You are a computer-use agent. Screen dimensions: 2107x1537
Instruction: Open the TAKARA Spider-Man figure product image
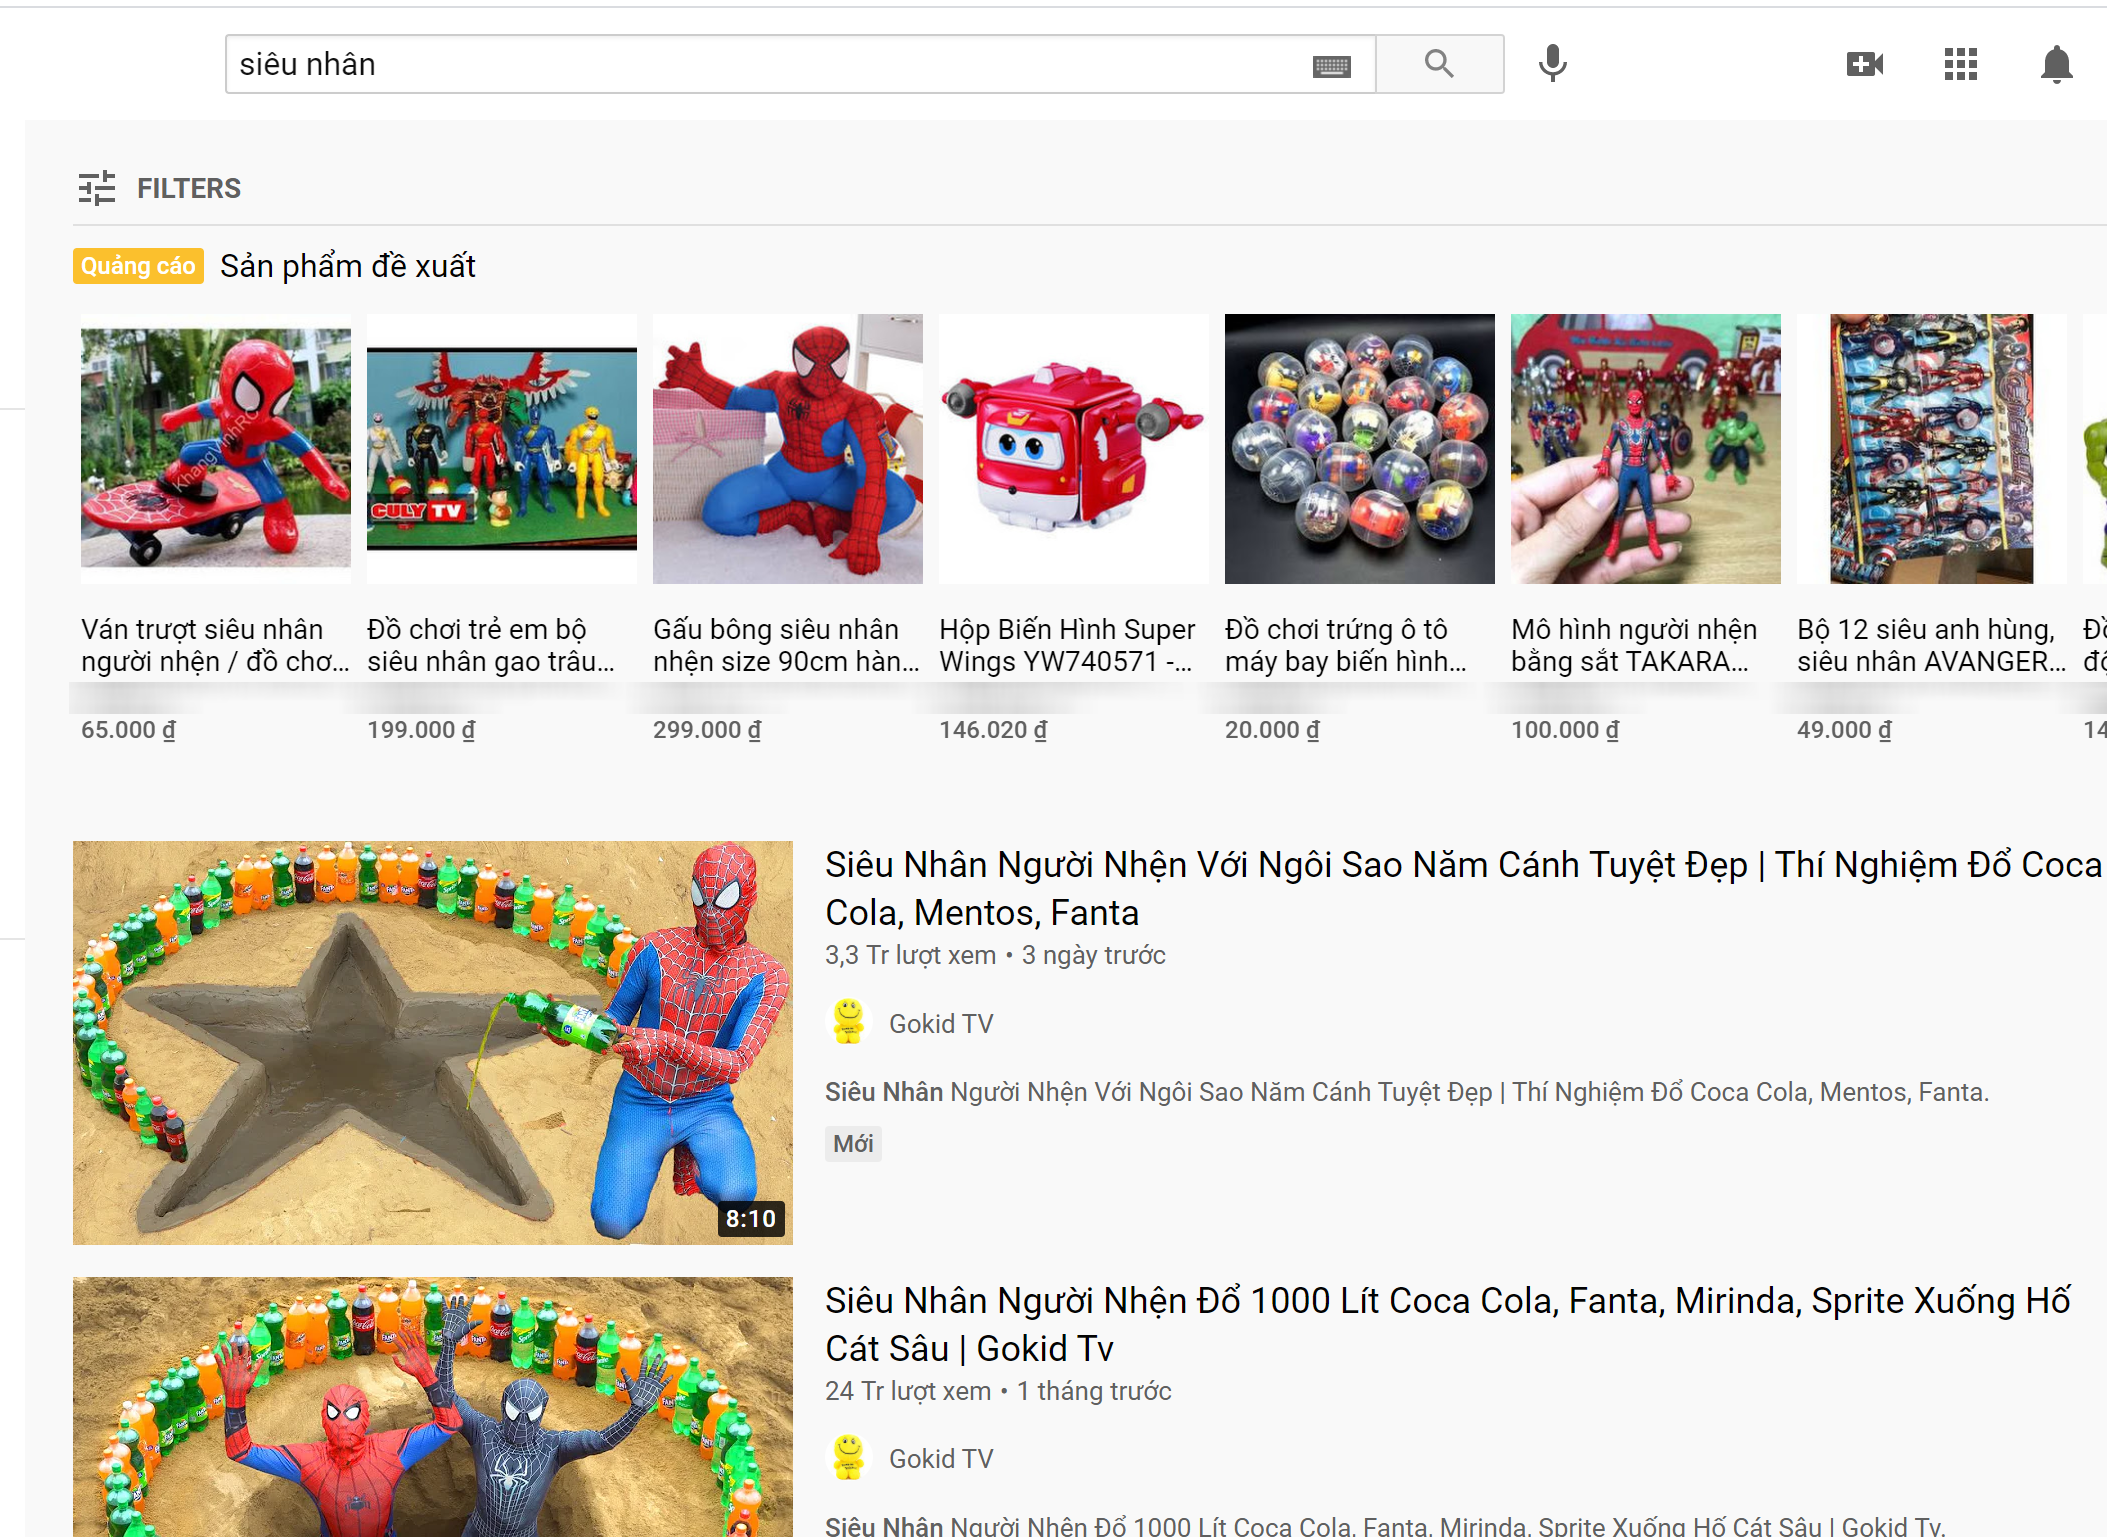click(1646, 449)
